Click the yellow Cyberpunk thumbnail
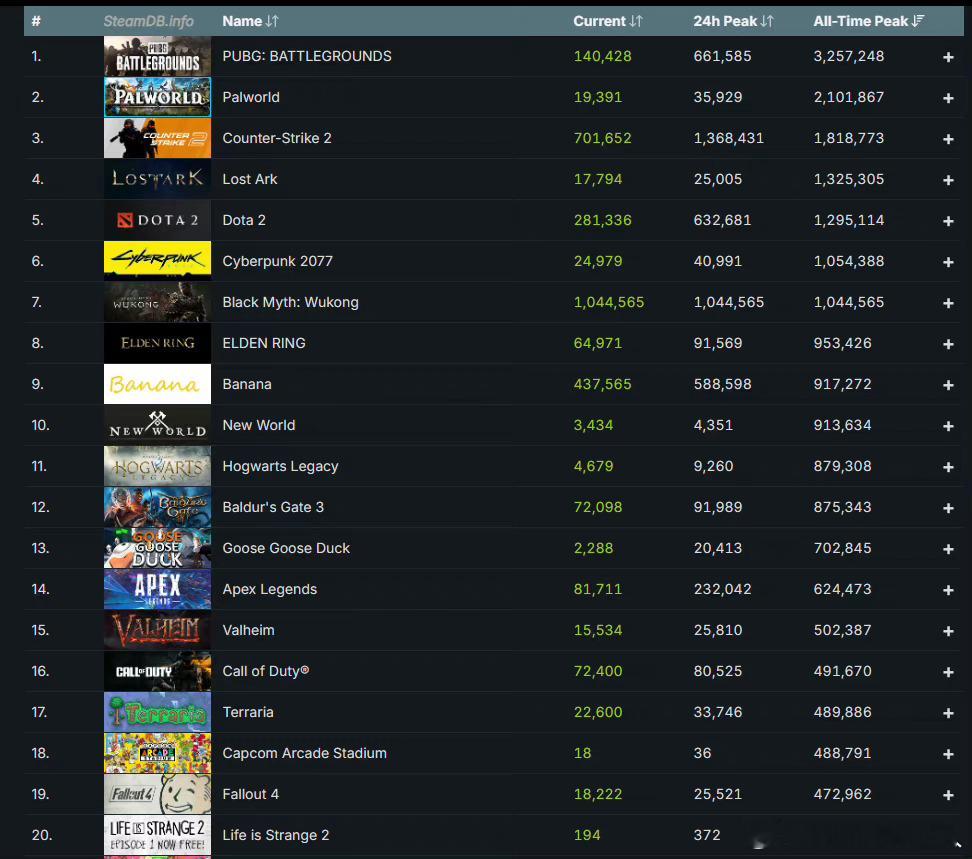 coord(157,261)
